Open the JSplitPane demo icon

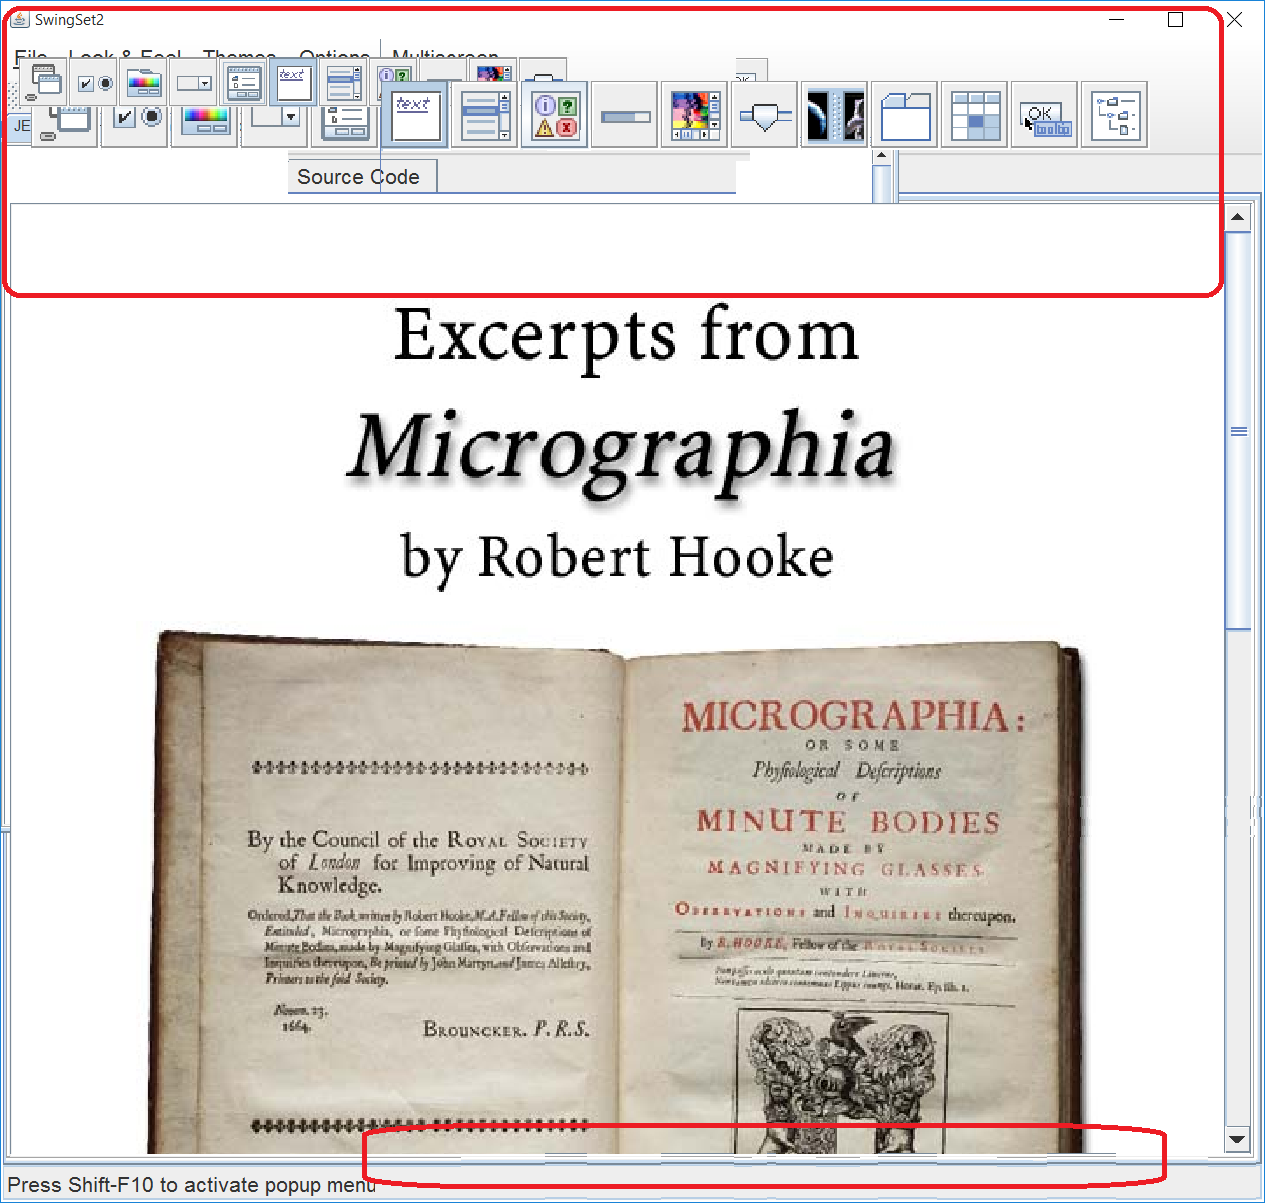834,115
